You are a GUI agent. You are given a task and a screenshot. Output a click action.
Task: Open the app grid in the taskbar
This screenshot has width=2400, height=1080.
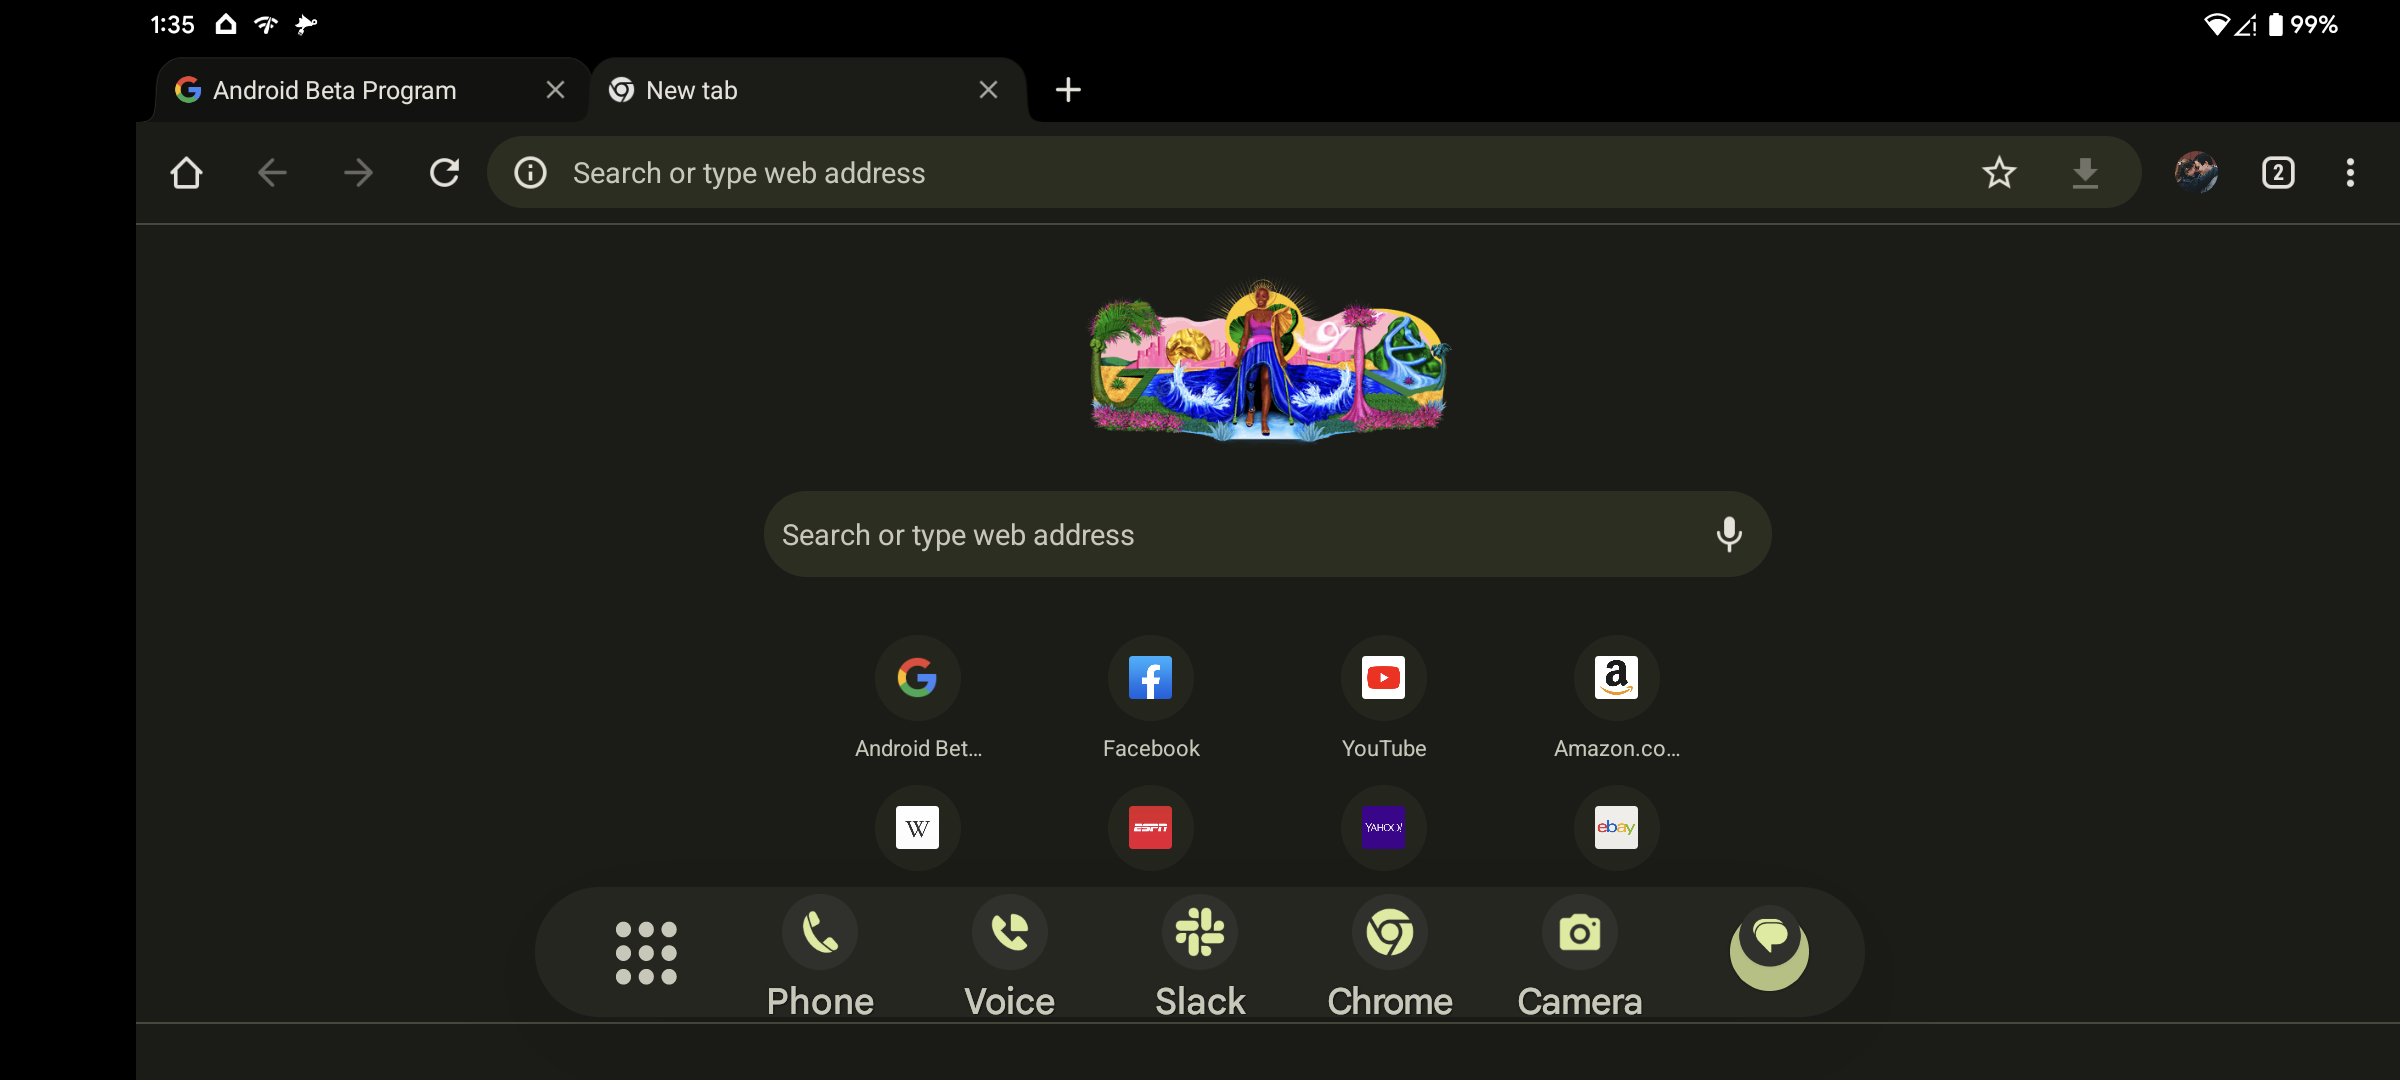pyautogui.click(x=647, y=952)
